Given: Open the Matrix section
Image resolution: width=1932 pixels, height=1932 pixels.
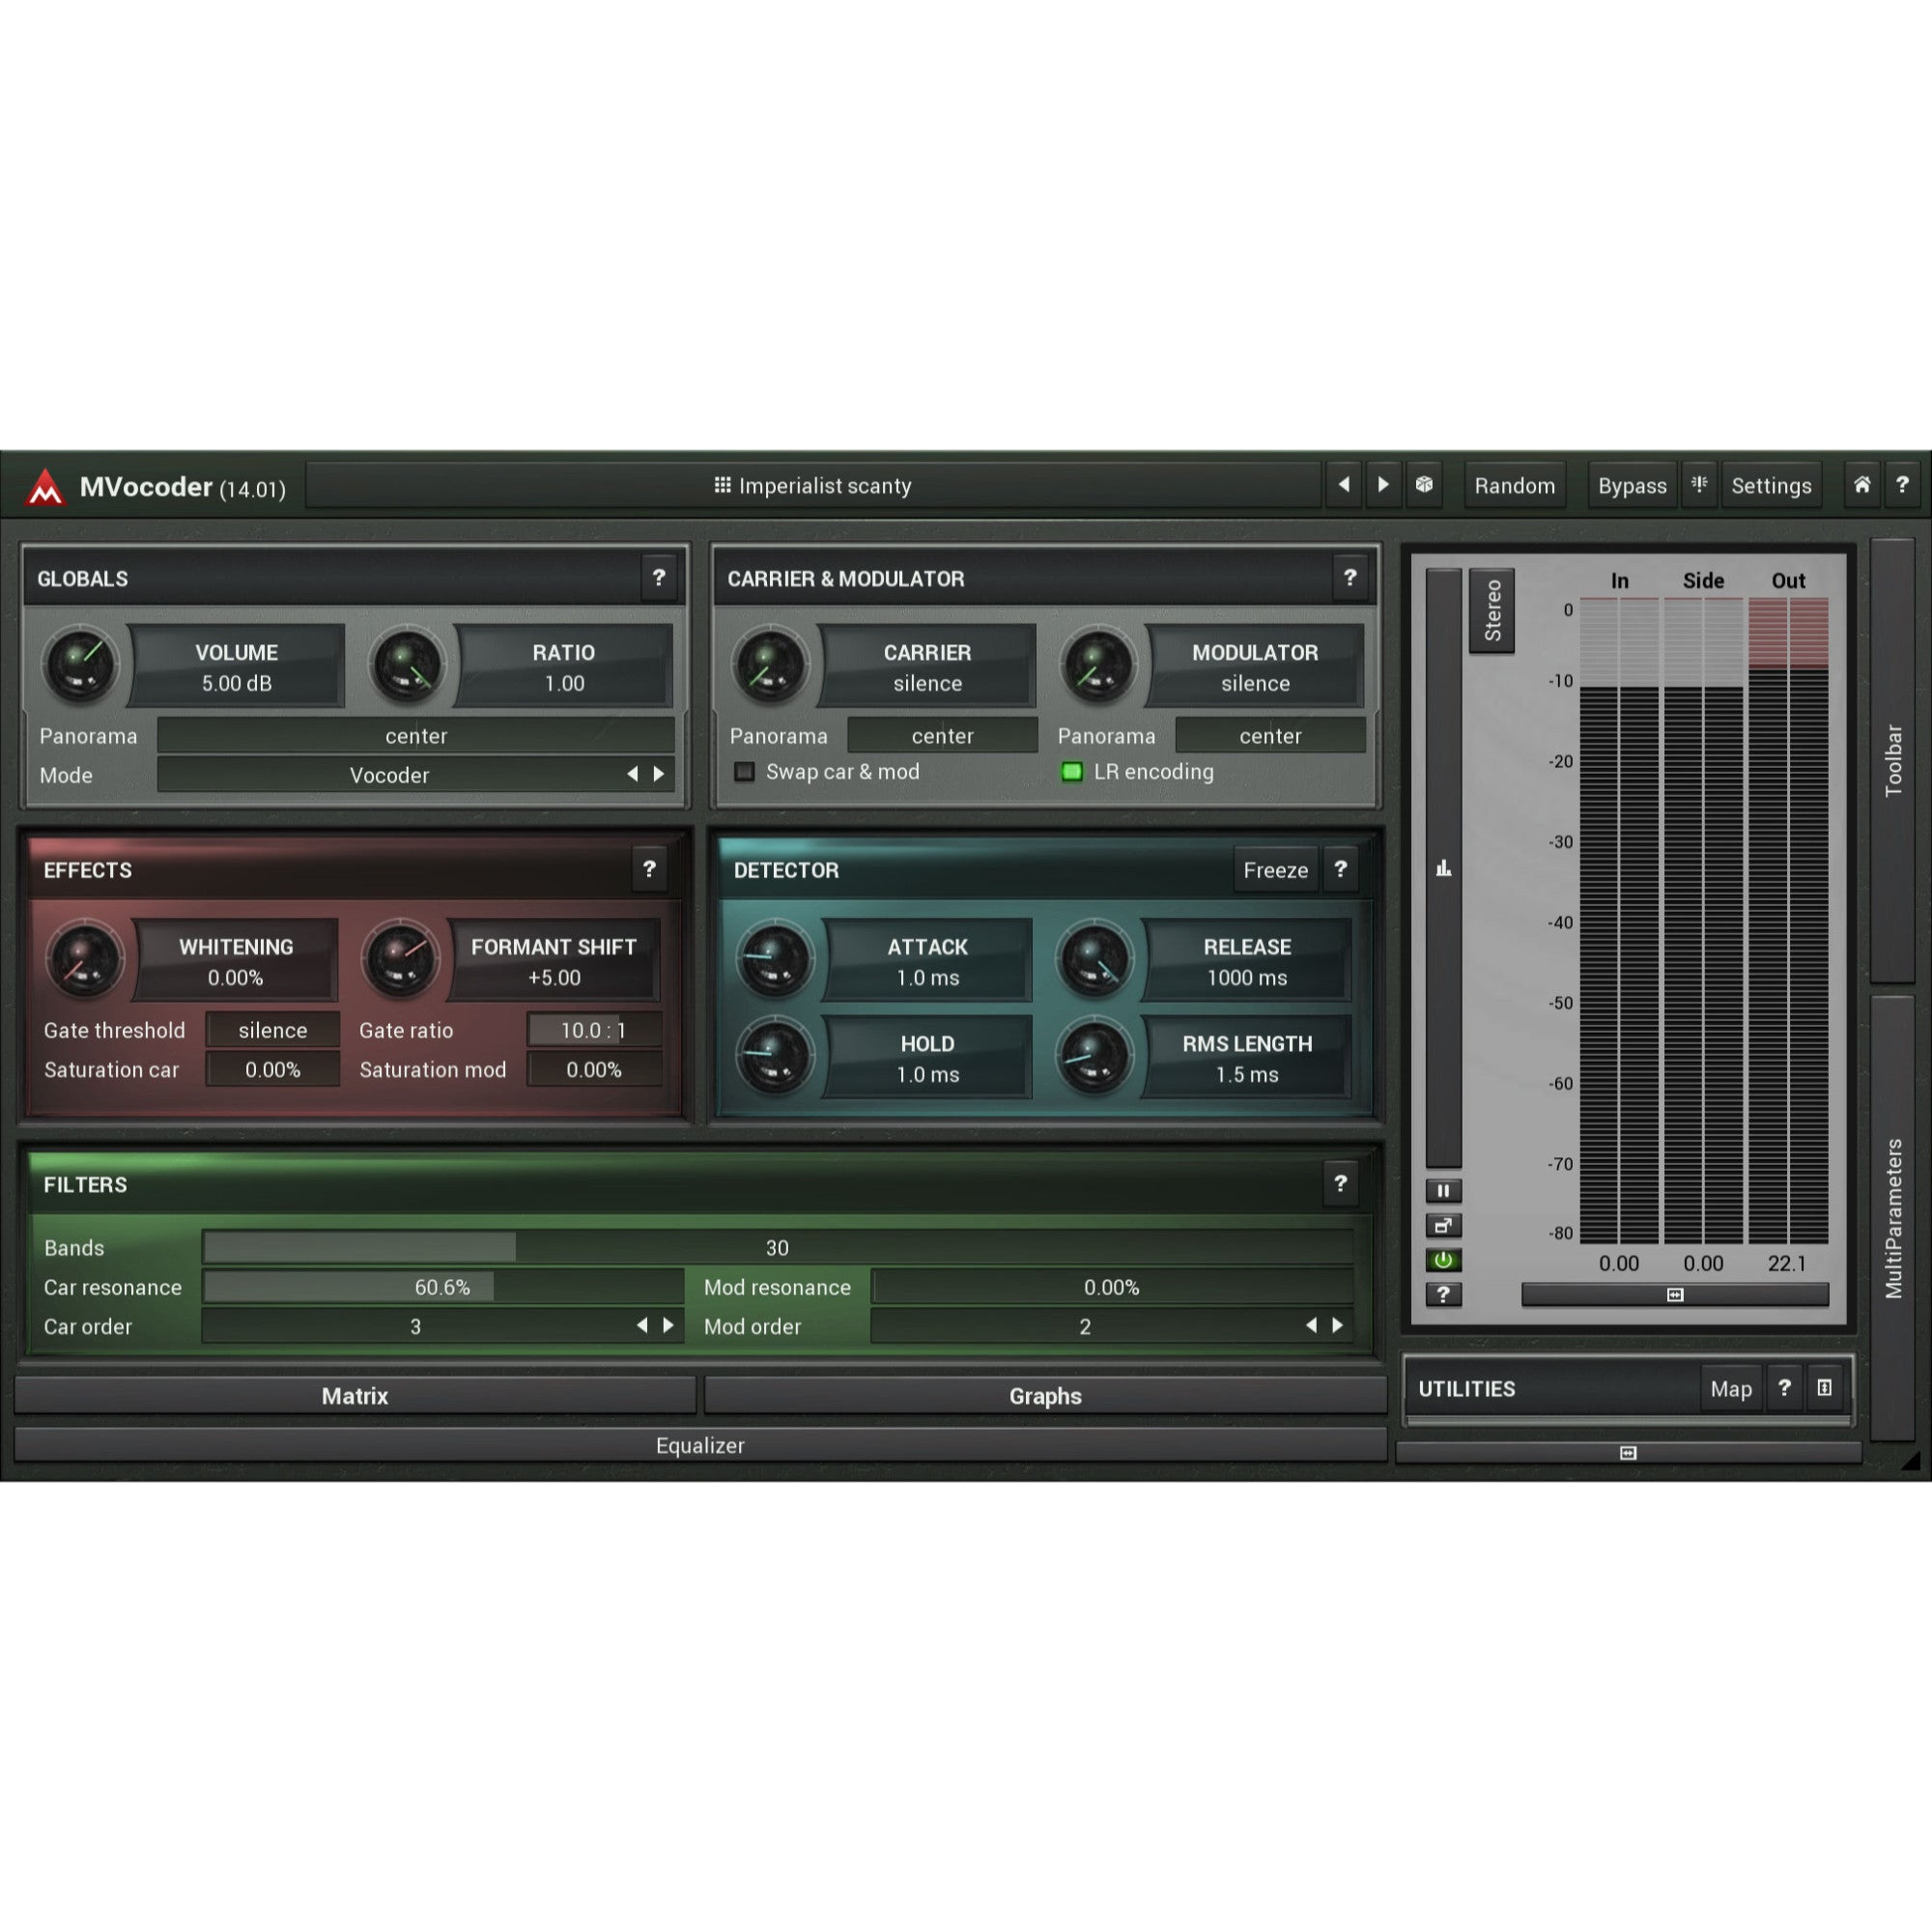Looking at the screenshot, I should (355, 1395).
